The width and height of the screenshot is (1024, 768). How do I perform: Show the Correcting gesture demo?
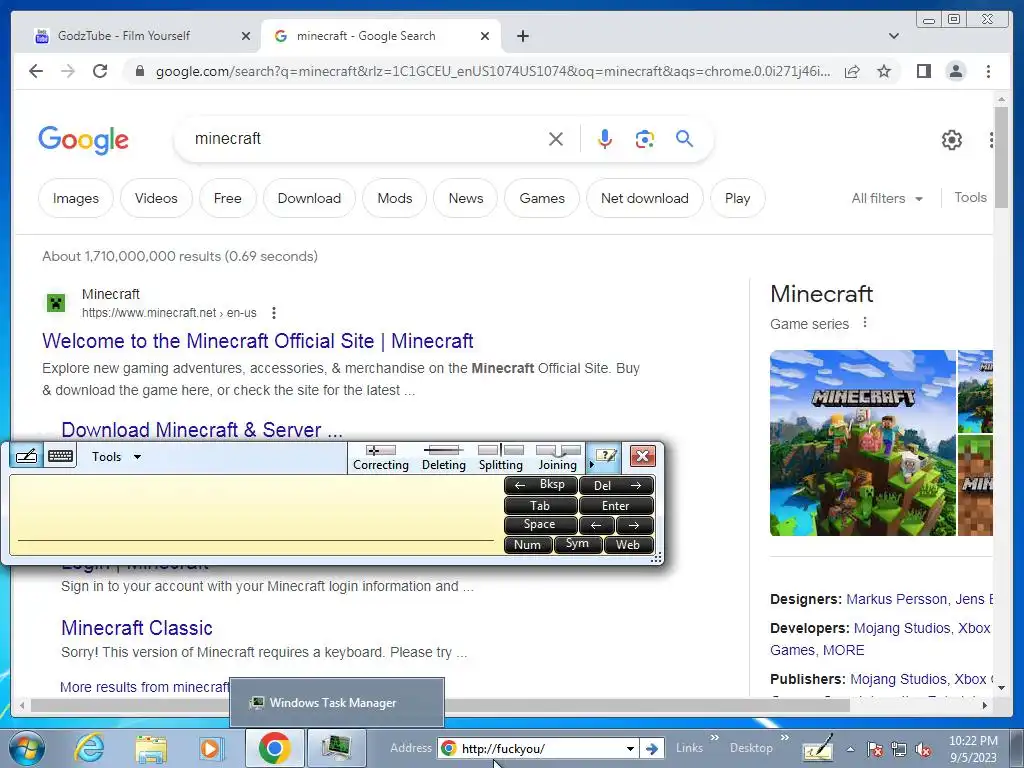[x=381, y=458]
